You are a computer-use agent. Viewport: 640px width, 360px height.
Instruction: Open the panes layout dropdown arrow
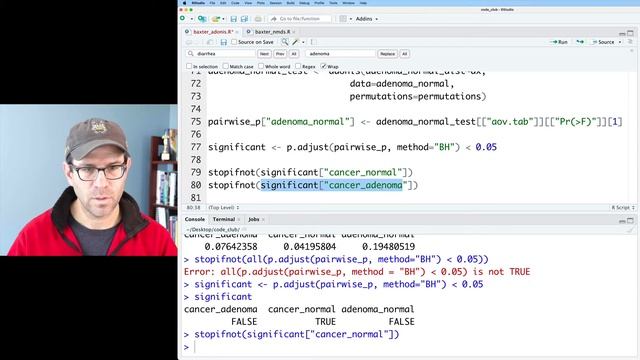(350, 19)
